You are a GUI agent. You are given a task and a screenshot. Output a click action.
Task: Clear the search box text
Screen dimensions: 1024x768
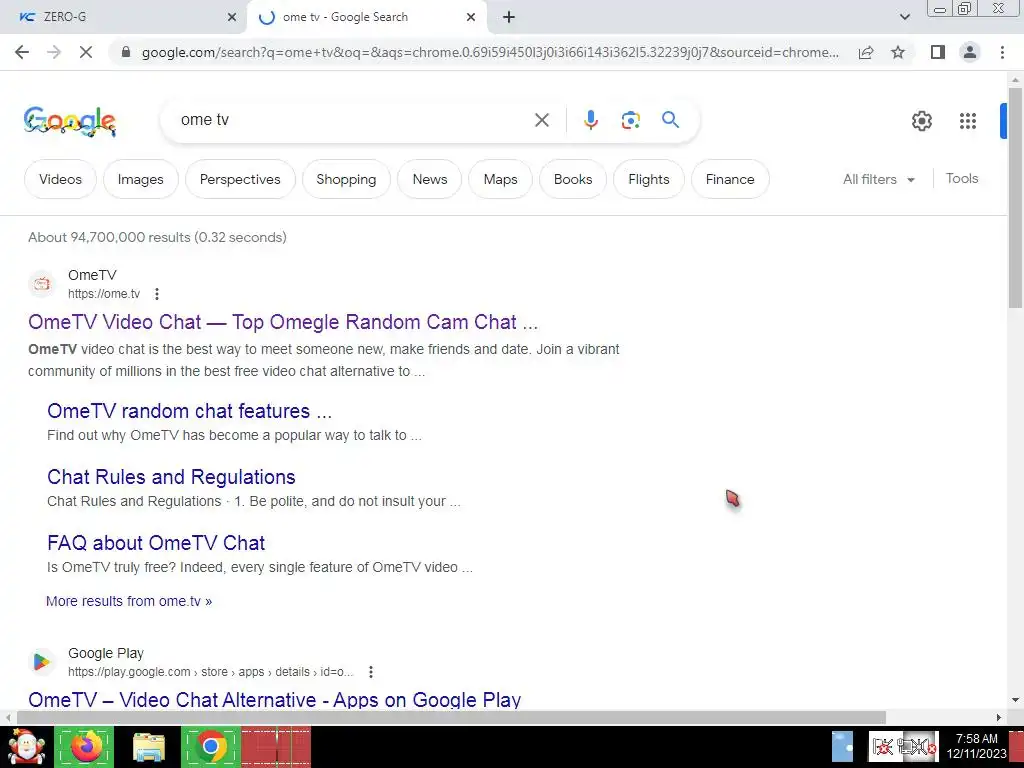[541, 120]
